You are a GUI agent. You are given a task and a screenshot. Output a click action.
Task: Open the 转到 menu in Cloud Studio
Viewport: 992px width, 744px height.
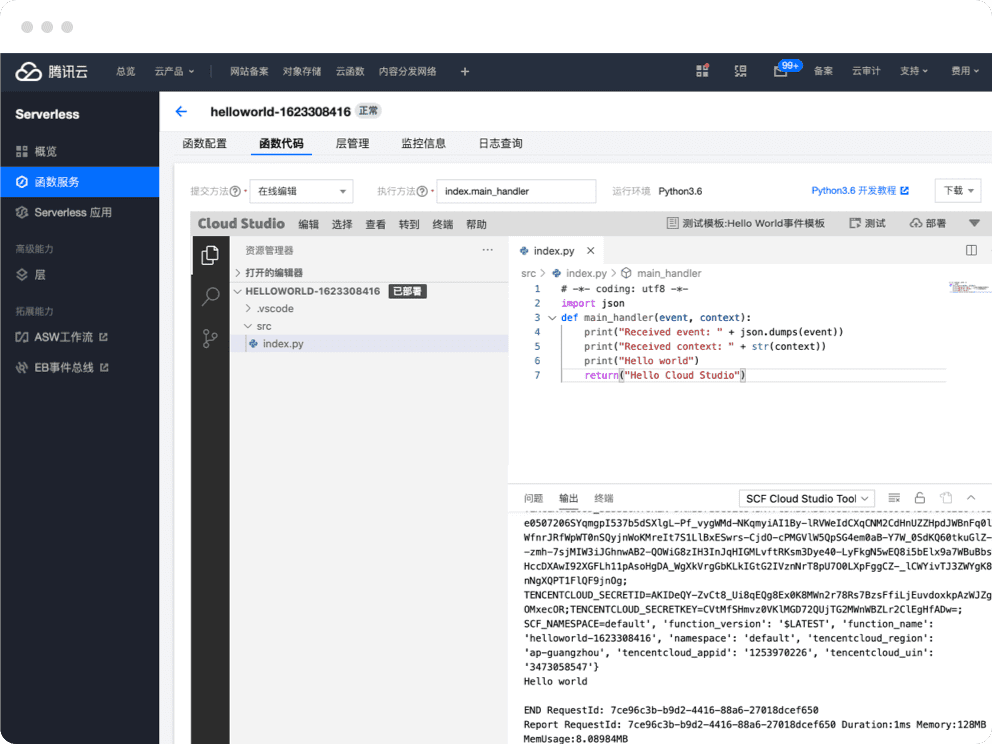click(x=409, y=224)
